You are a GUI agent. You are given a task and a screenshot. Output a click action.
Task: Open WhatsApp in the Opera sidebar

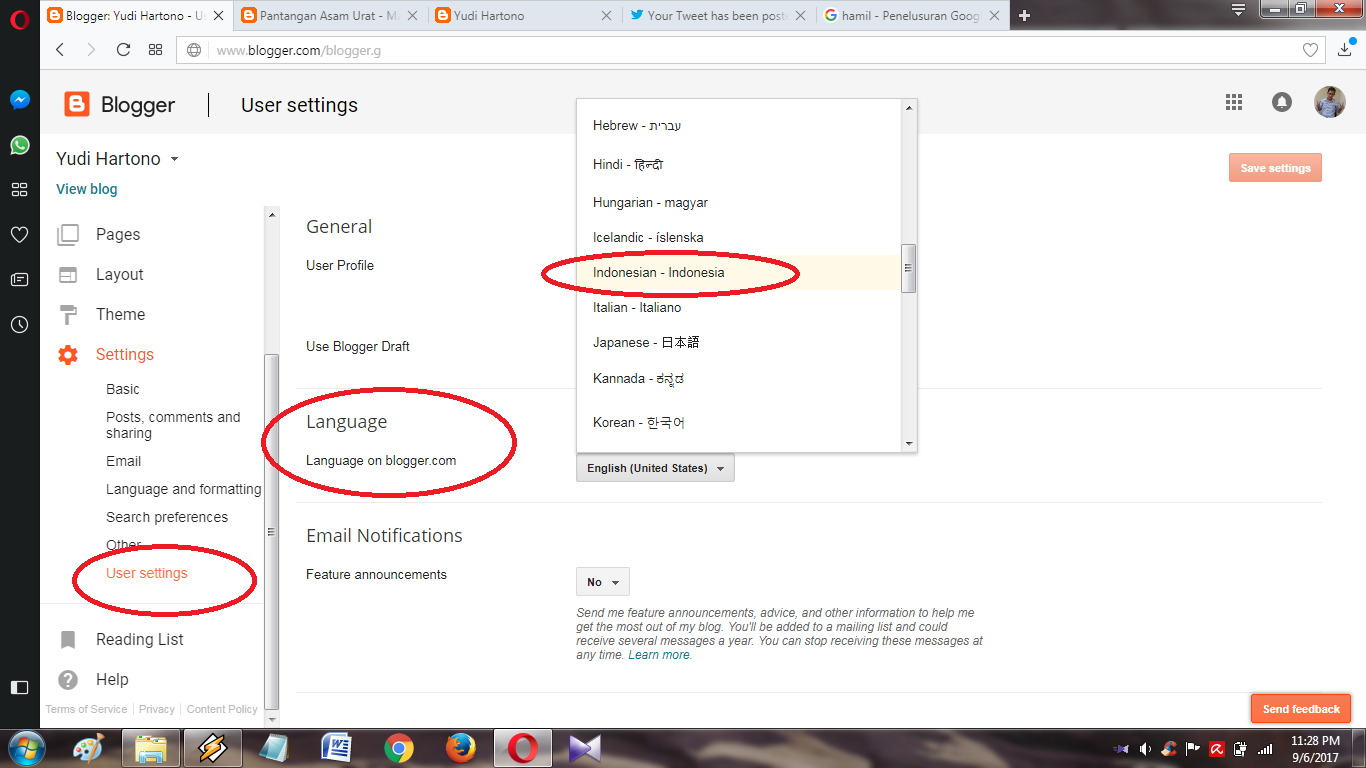19,145
